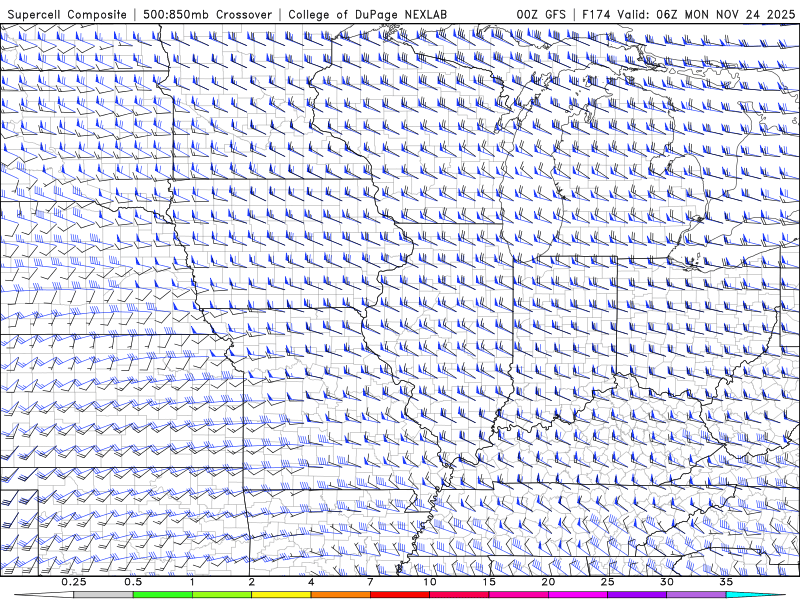
Task: Select the bright green 0.5–1 colorbar segment
Action: pos(163,595)
